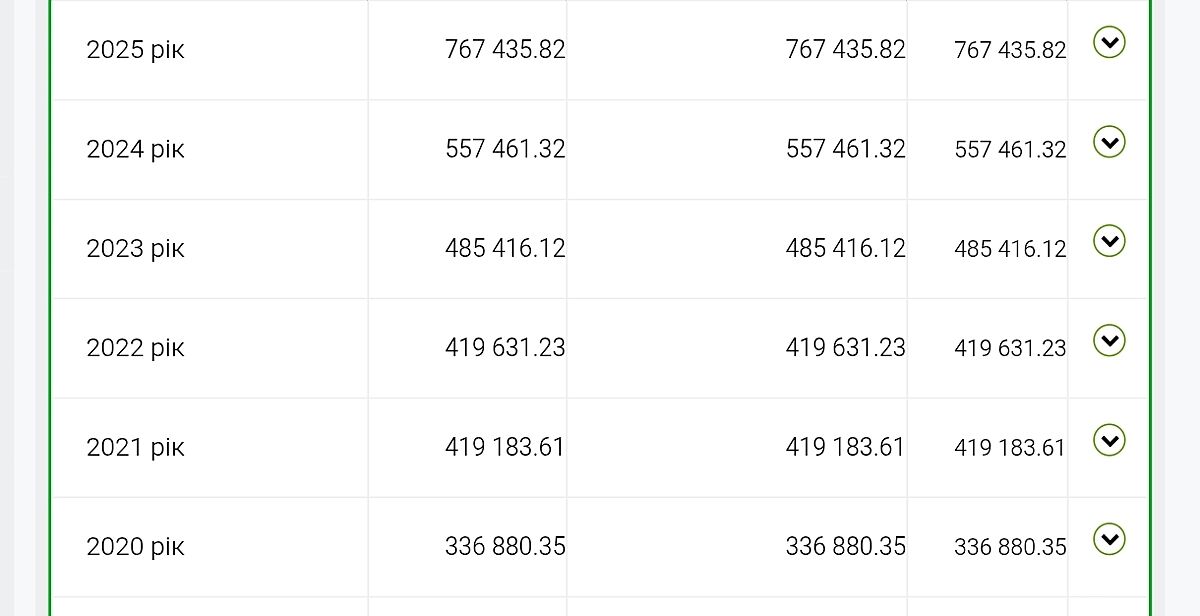Click 557 461.32 amount nearest the 2024 chevron
The width and height of the screenshot is (1200, 616).
pos(1010,150)
